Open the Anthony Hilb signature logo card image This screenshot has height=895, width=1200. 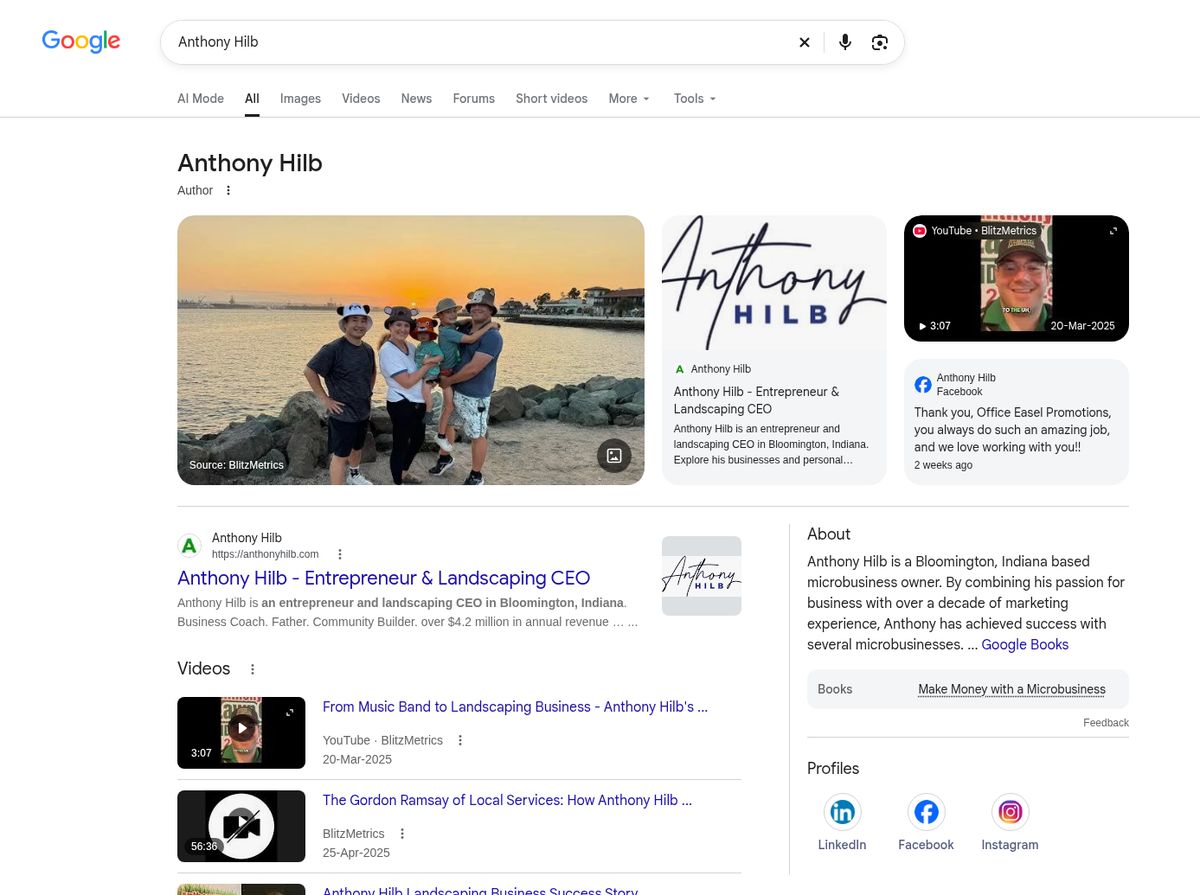click(774, 283)
